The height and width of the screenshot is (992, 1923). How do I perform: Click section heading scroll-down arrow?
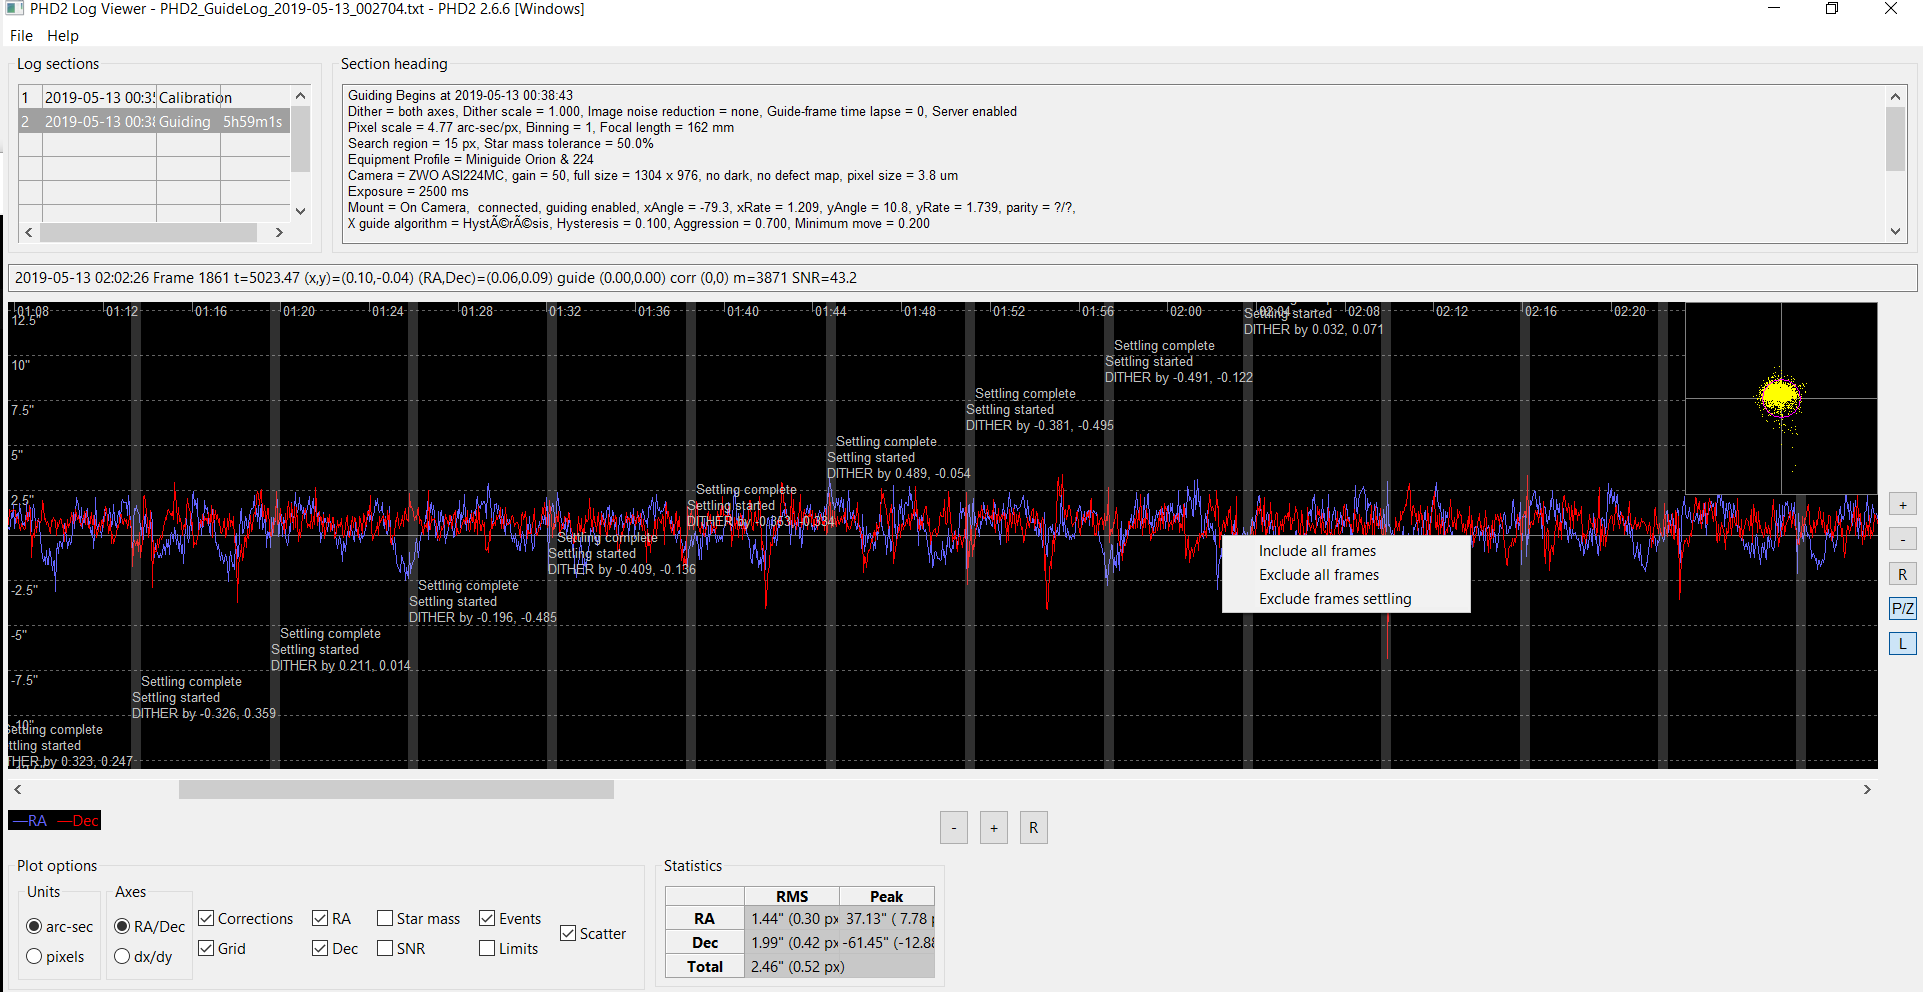click(1895, 231)
